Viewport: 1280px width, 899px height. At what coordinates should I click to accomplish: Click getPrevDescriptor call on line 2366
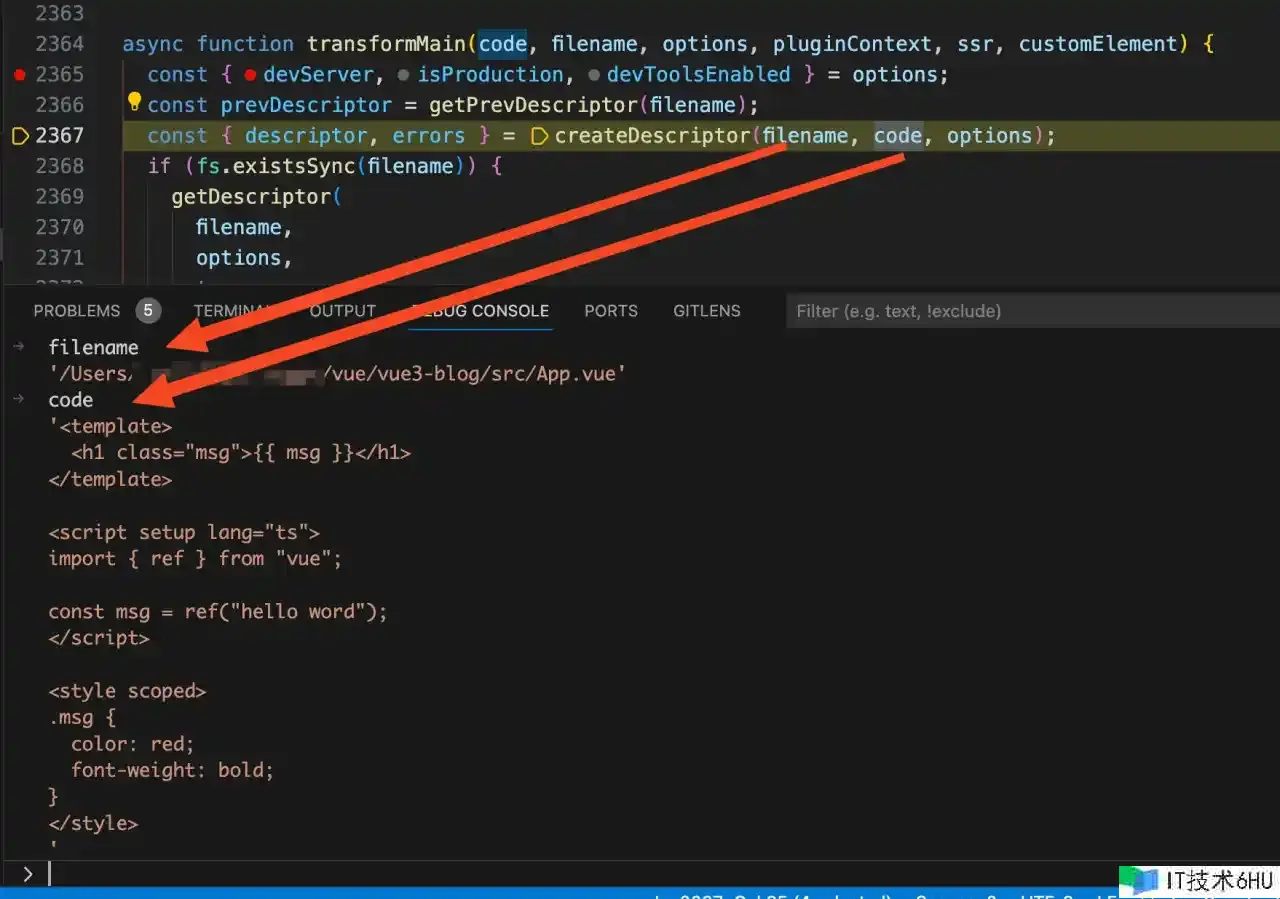[531, 105]
